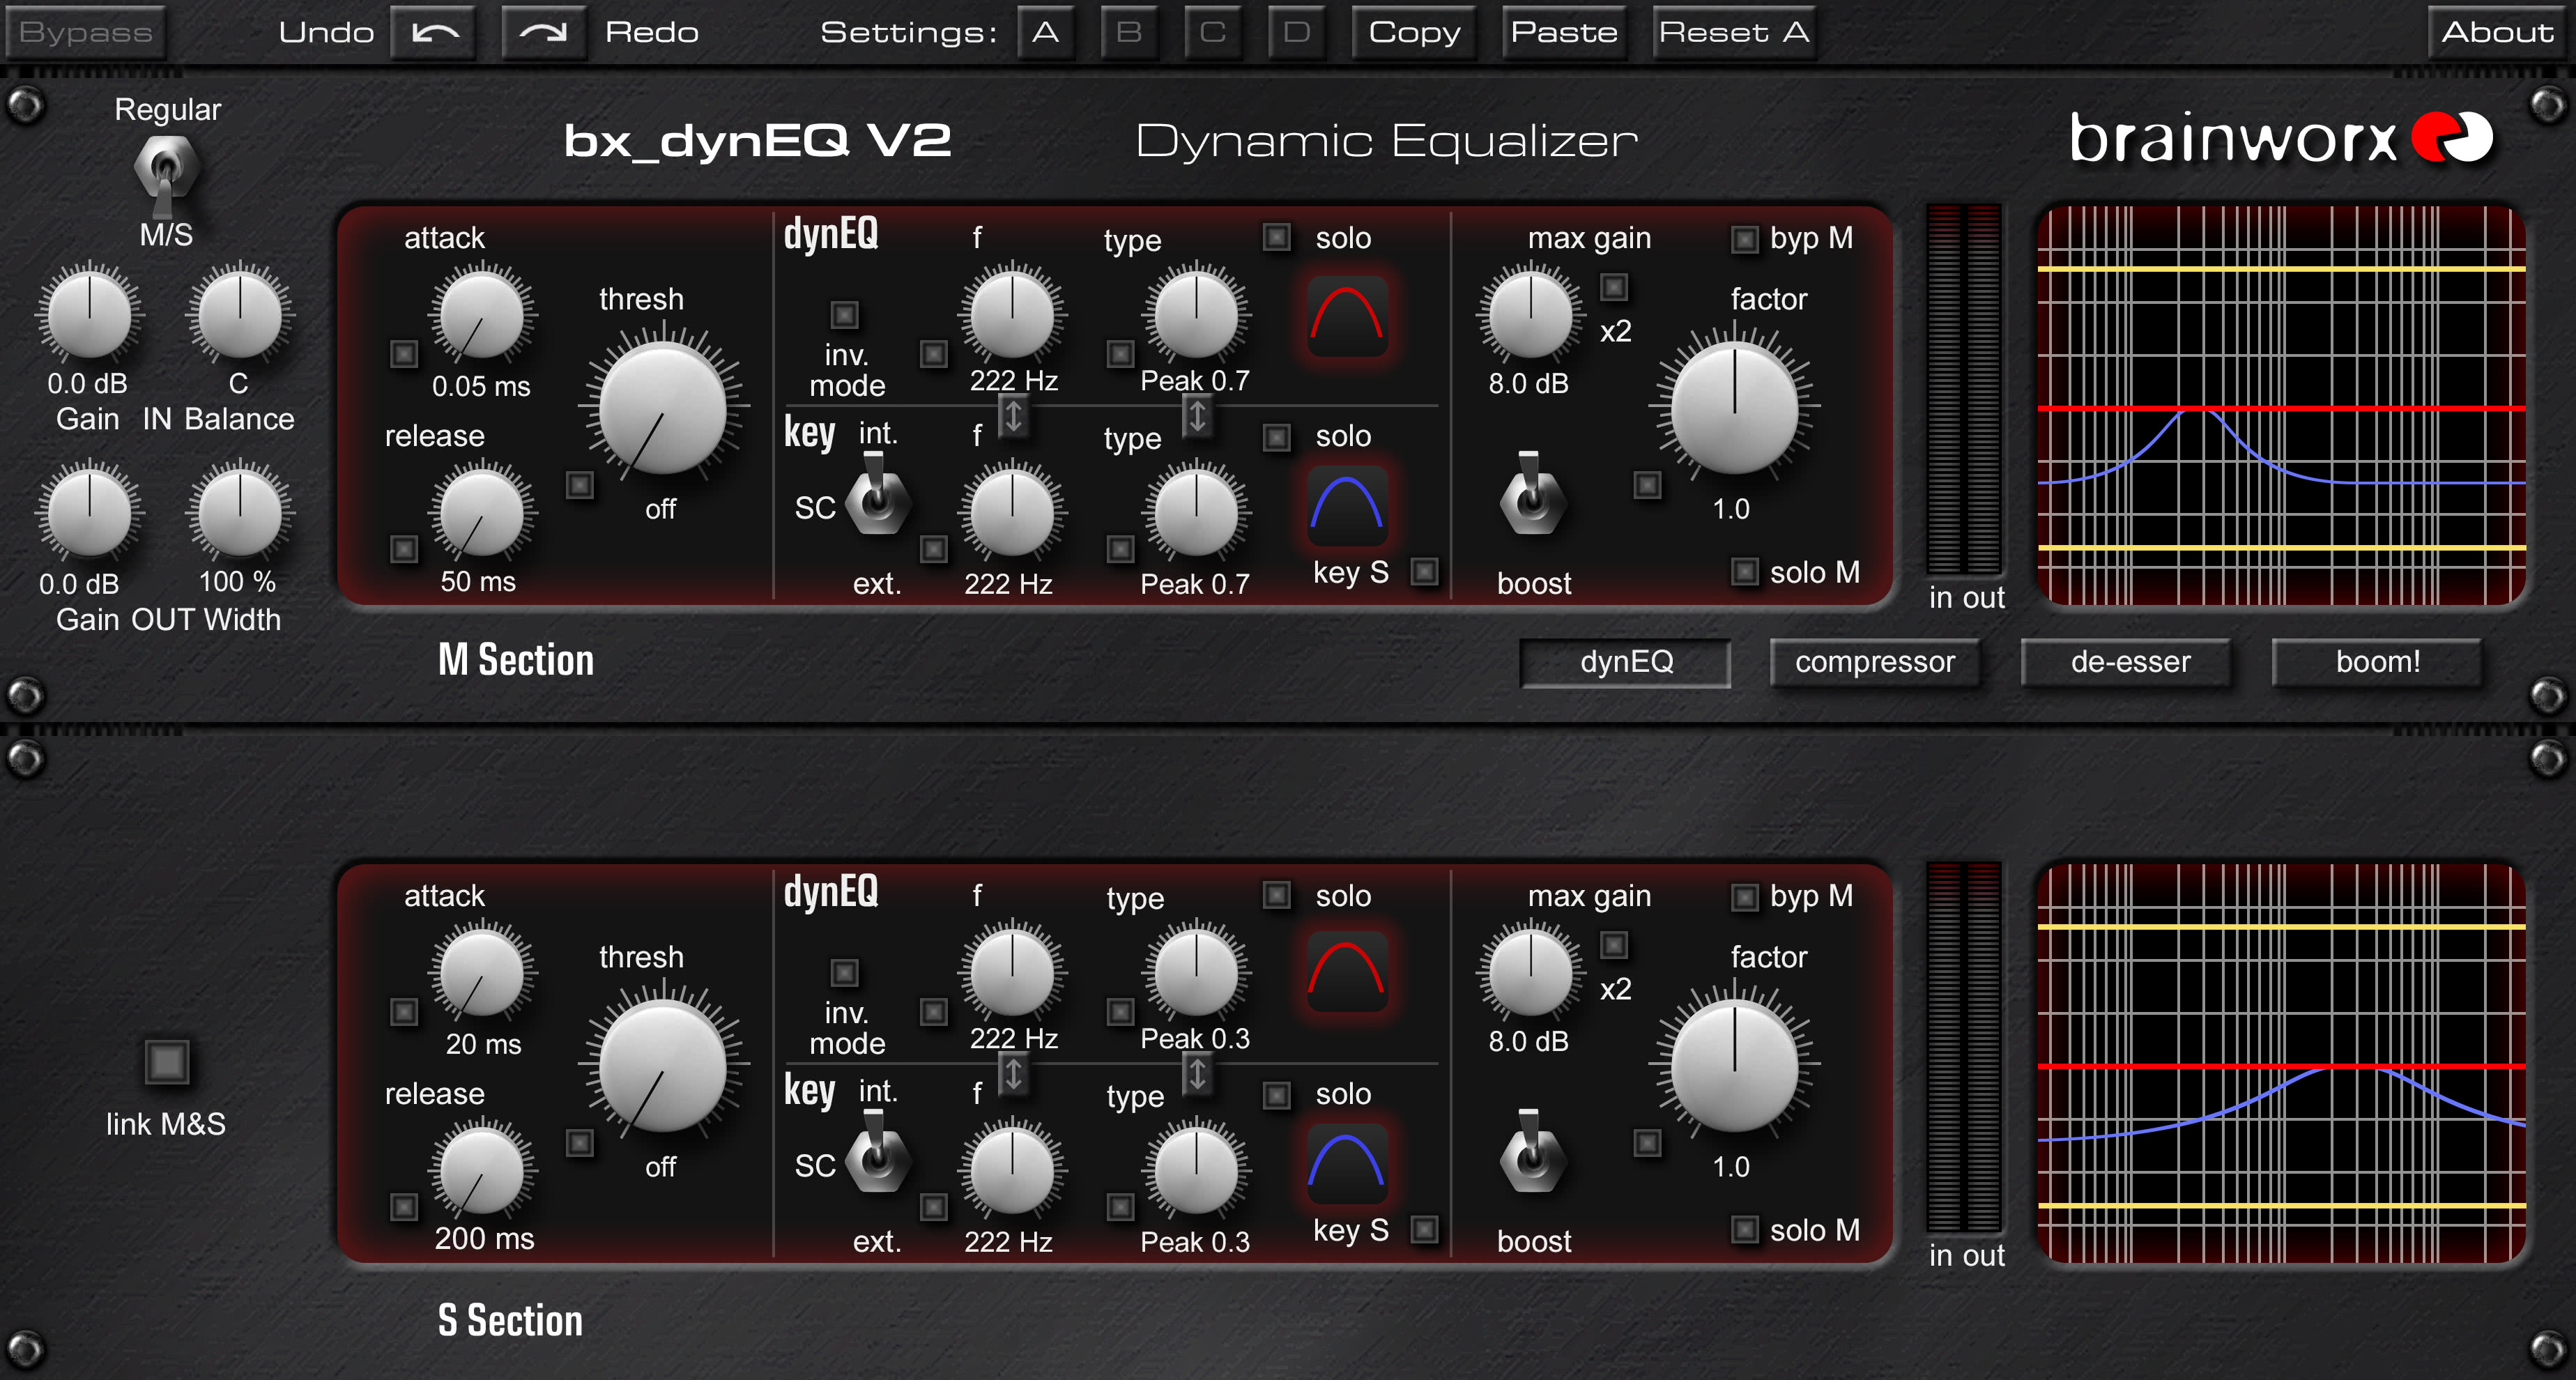This screenshot has width=2576, height=1380.
Task: Toggle inv. mode in M Section
Action: tap(844, 315)
